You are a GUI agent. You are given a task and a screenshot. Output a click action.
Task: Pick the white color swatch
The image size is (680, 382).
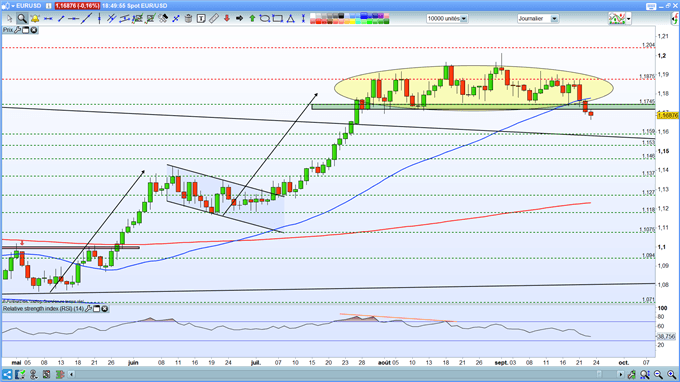click(x=313, y=16)
